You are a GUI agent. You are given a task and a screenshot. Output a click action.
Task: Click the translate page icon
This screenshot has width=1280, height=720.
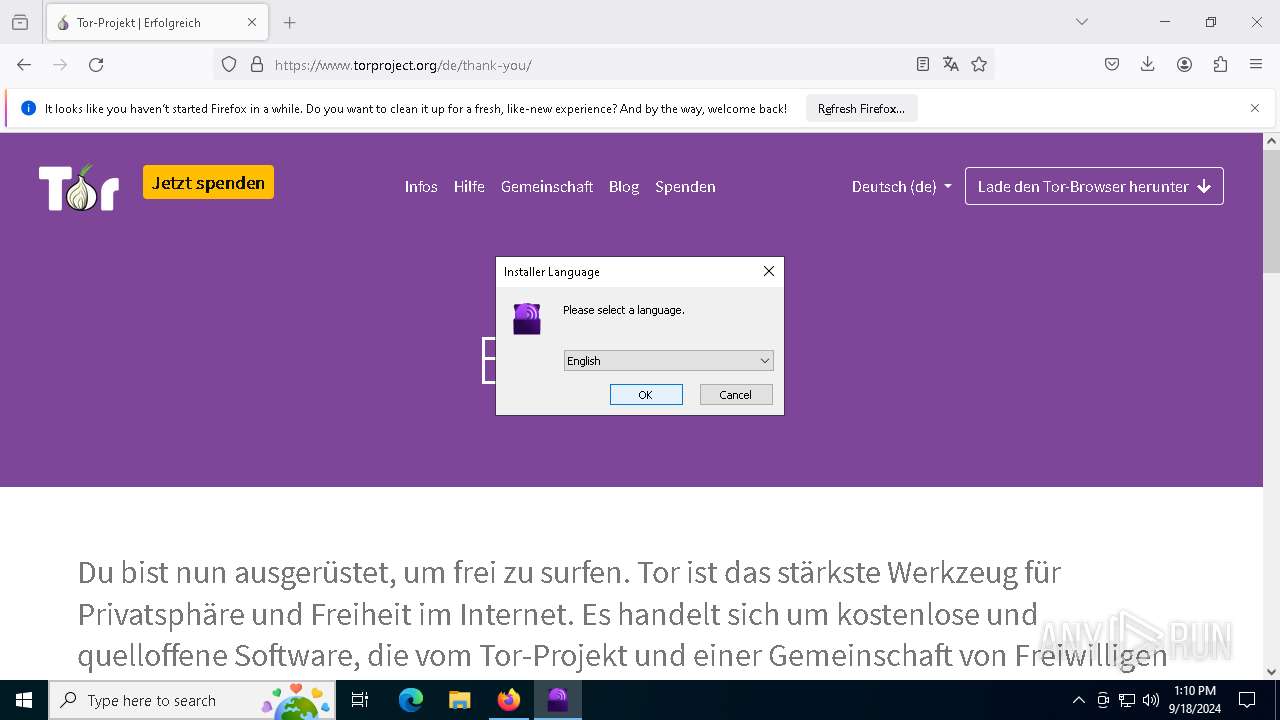951,65
